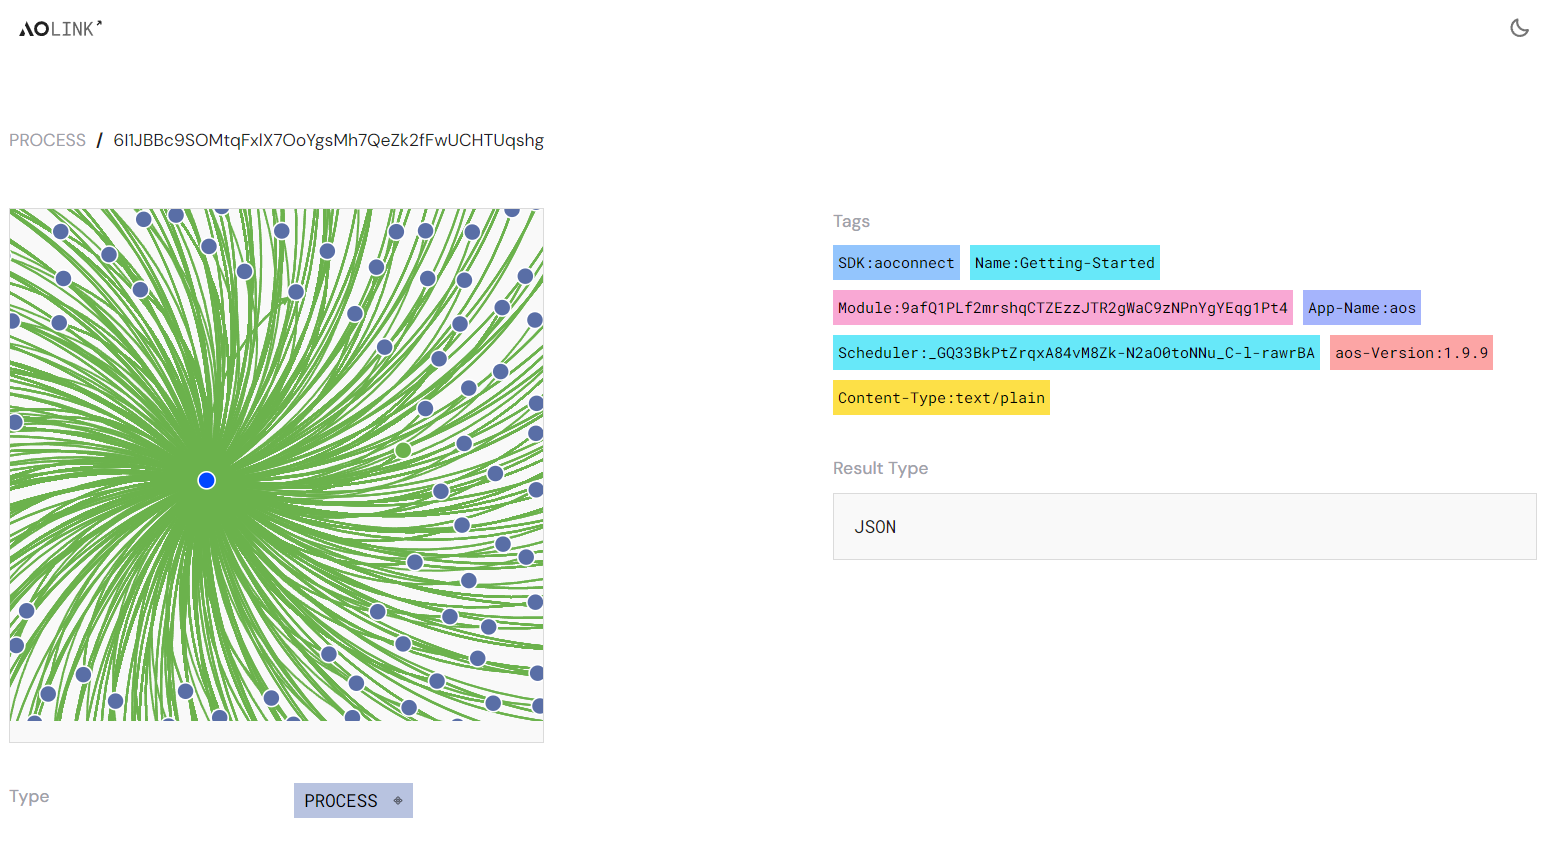The image size is (1544, 843).
Task: Click the AOLINK logo
Action: click(x=61, y=29)
